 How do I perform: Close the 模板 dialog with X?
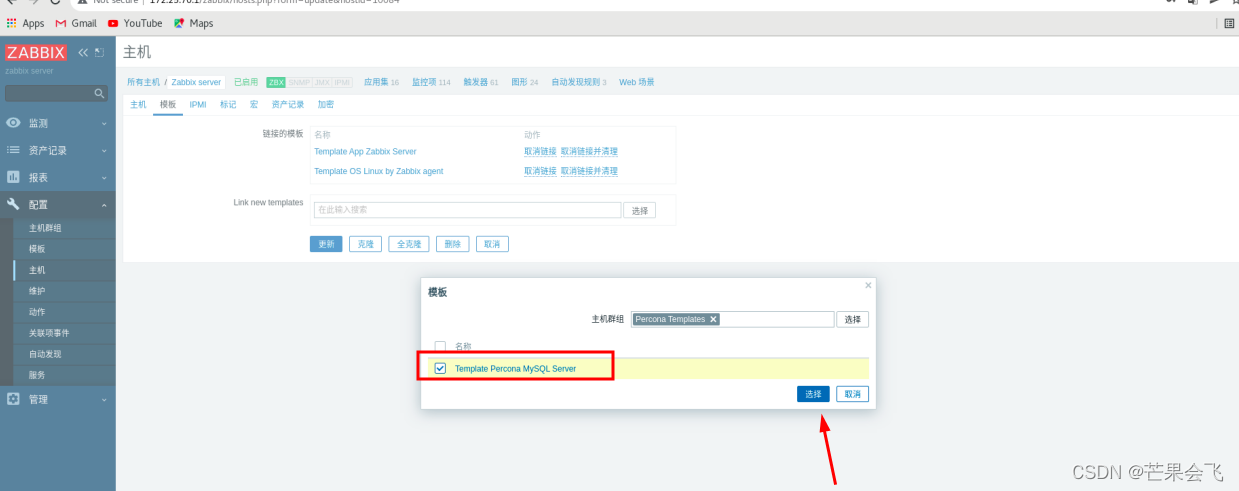coord(868,285)
